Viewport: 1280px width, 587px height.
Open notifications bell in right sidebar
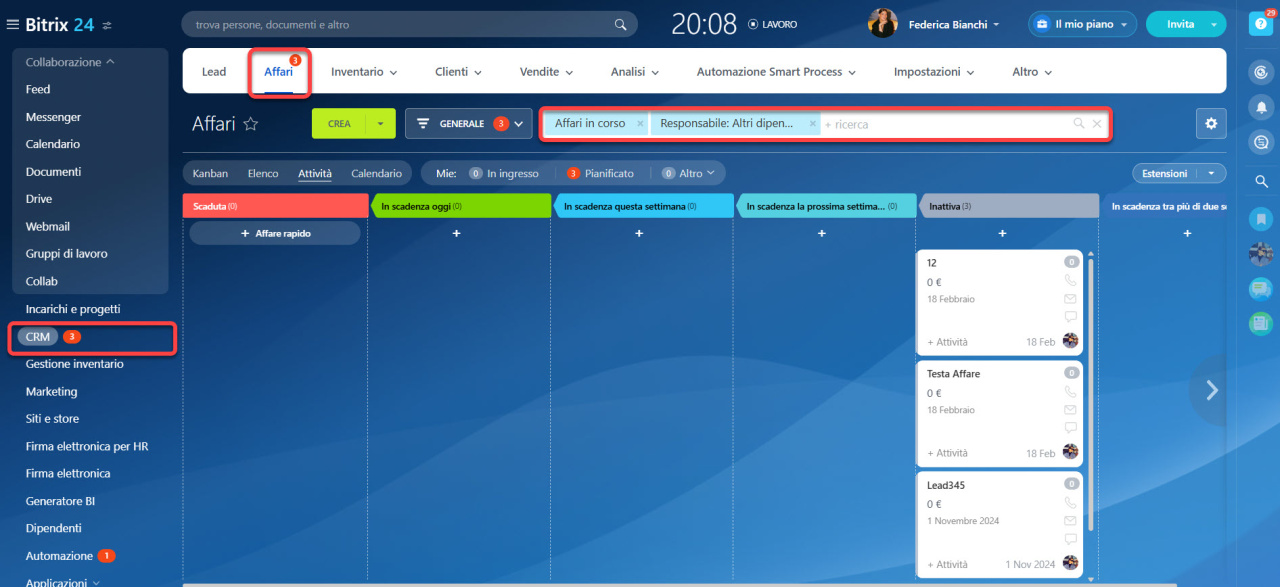click(x=1261, y=107)
